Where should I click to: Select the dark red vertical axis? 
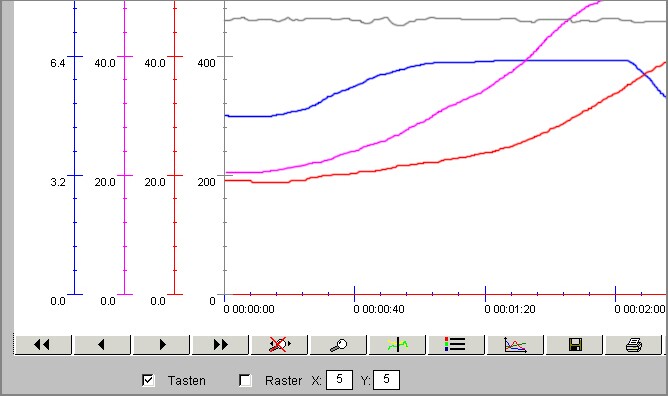click(x=175, y=147)
